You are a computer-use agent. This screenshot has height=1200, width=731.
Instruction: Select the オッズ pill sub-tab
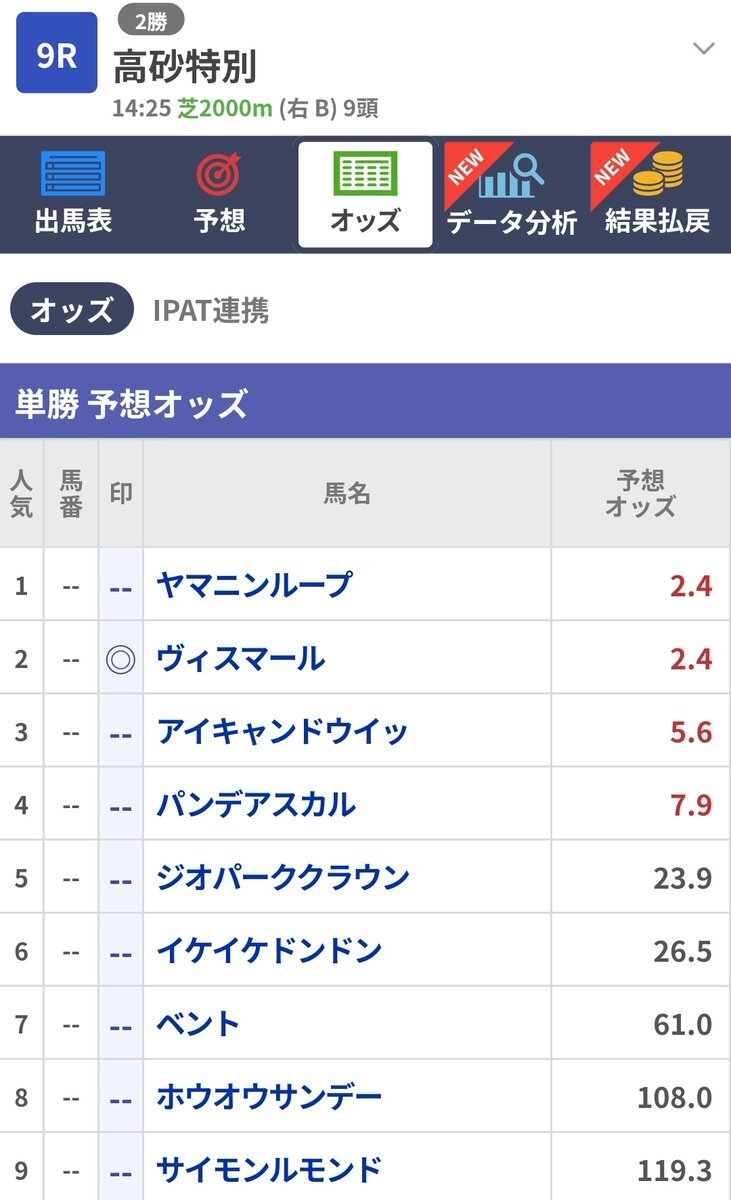(72, 310)
